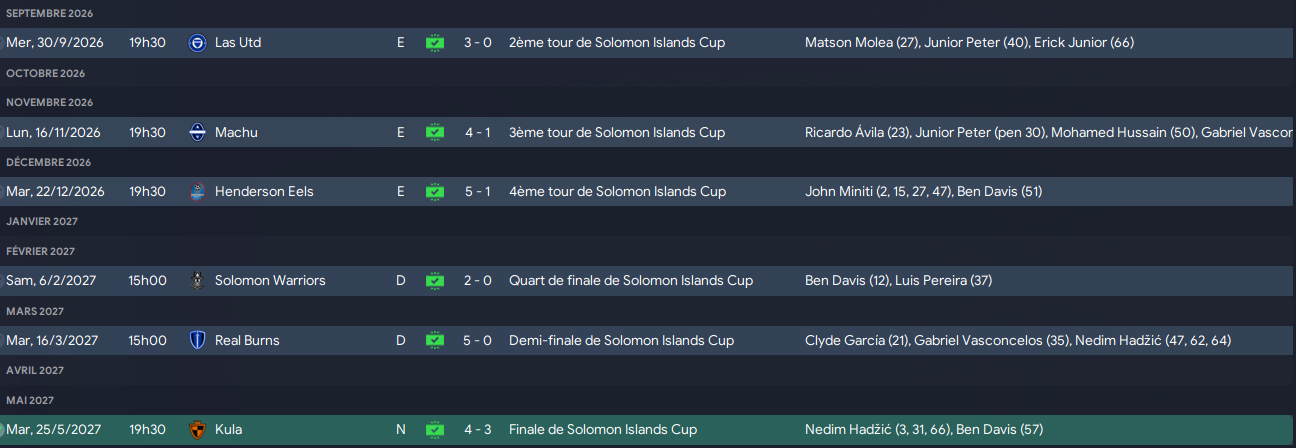Select the Octobre 2026 month header
Screen dimensions: 1296x448
[46, 73]
